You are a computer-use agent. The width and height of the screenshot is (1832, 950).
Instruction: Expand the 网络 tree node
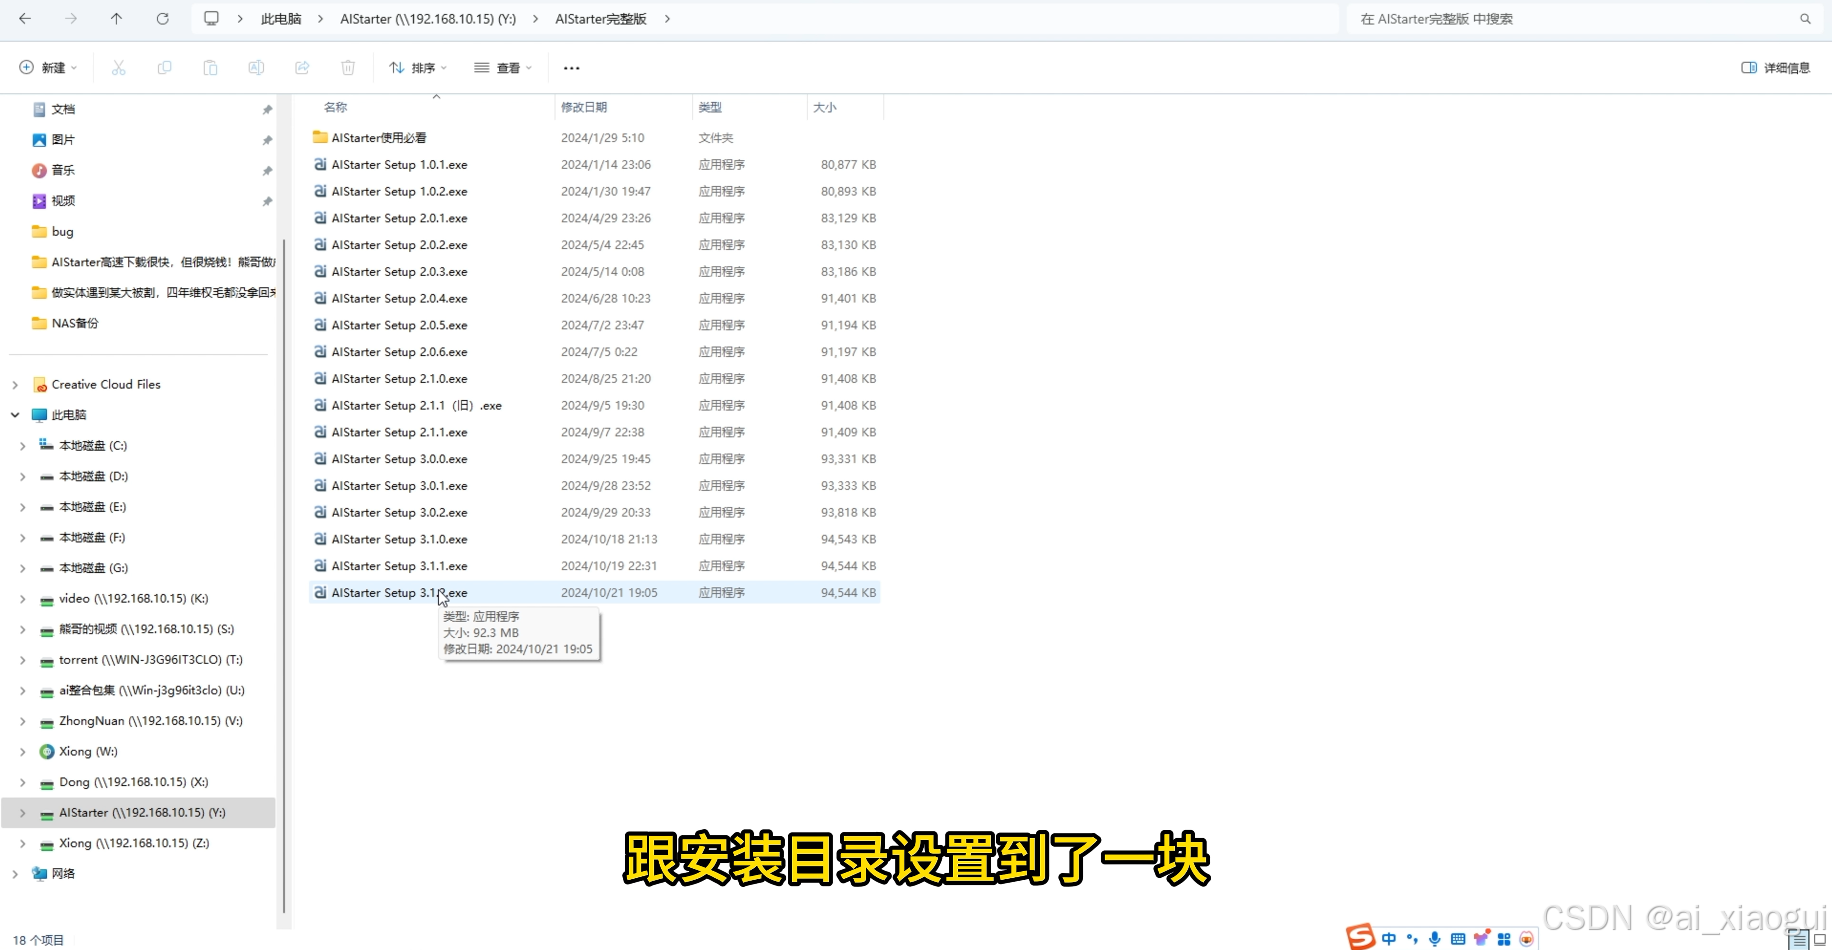pyautogui.click(x=15, y=874)
